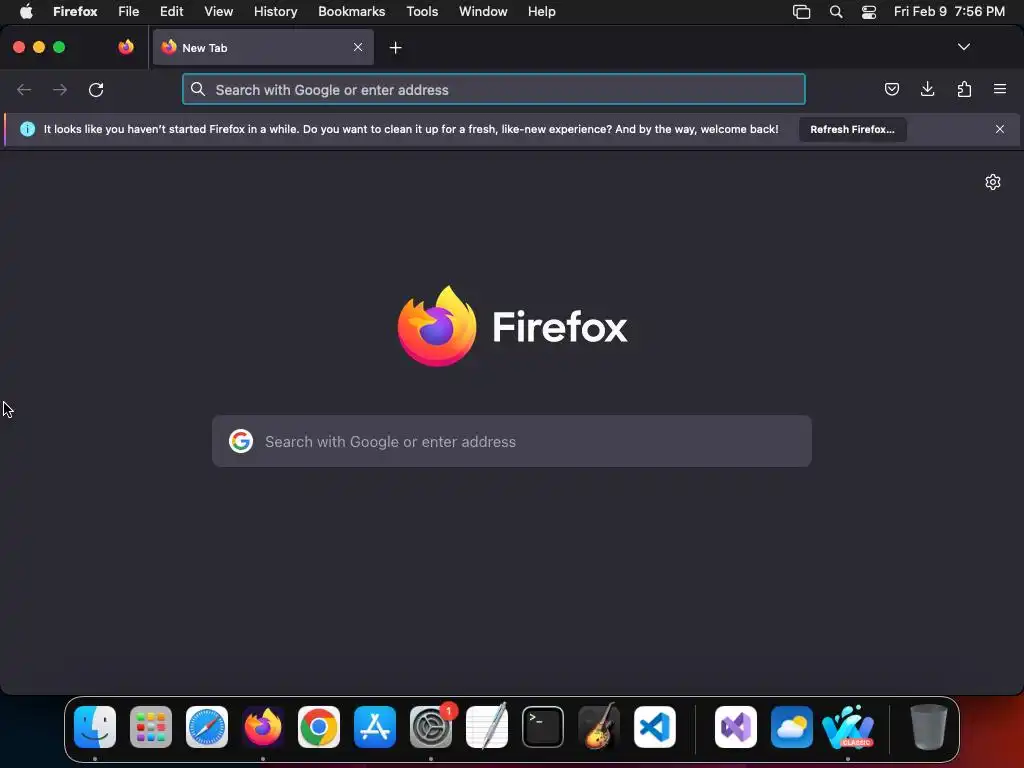Screen dimensions: 1024x768
Task: Click the Refresh Firefox… button
Action: [852, 129]
